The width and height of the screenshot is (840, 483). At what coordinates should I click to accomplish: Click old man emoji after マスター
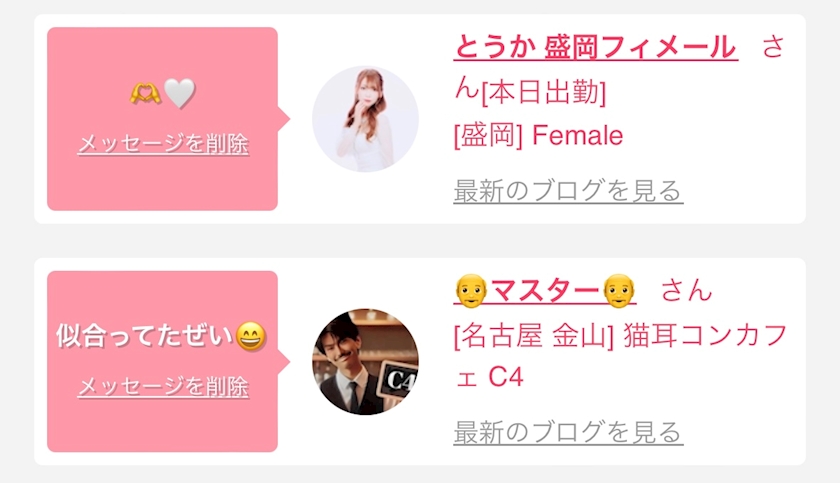(x=619, y=291)
